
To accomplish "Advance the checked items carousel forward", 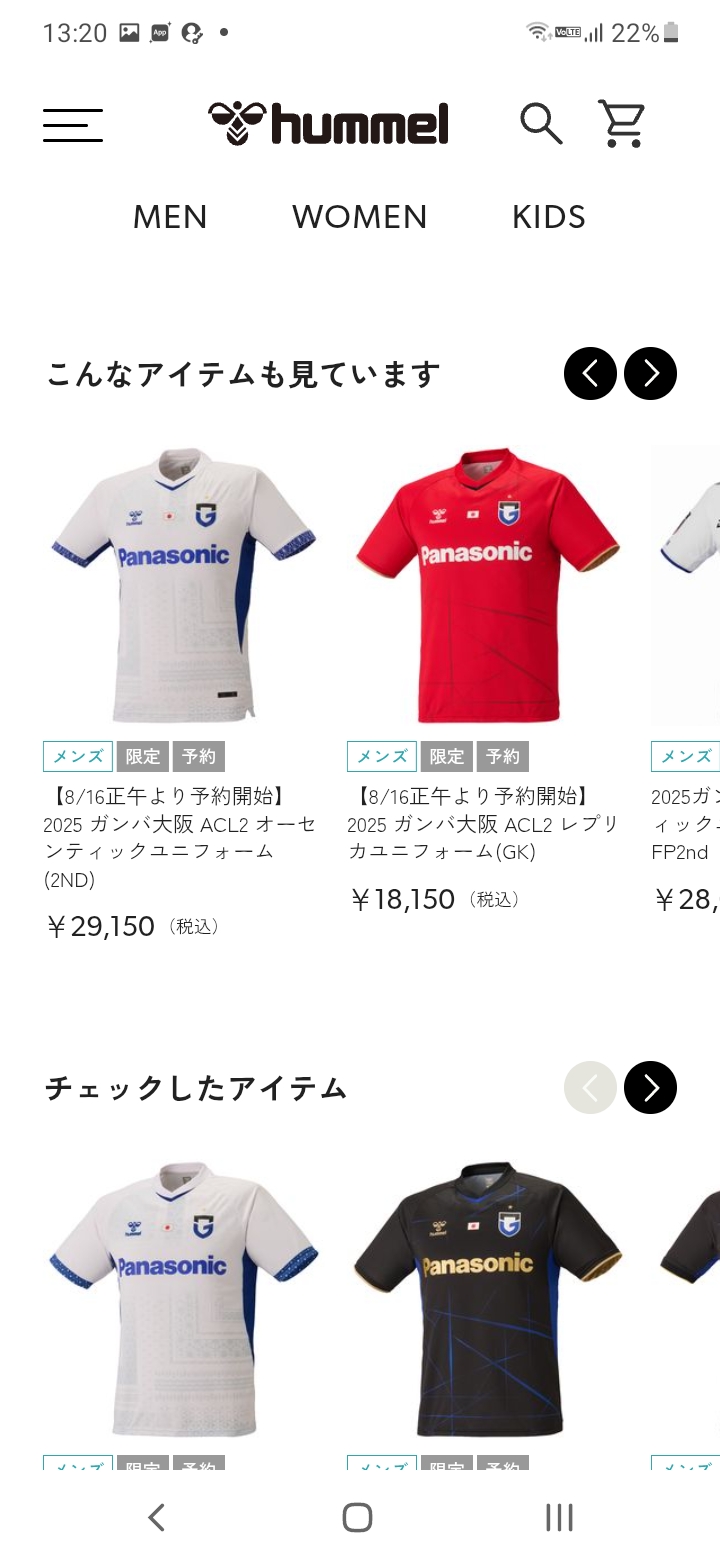I will tap(650, 1088).
